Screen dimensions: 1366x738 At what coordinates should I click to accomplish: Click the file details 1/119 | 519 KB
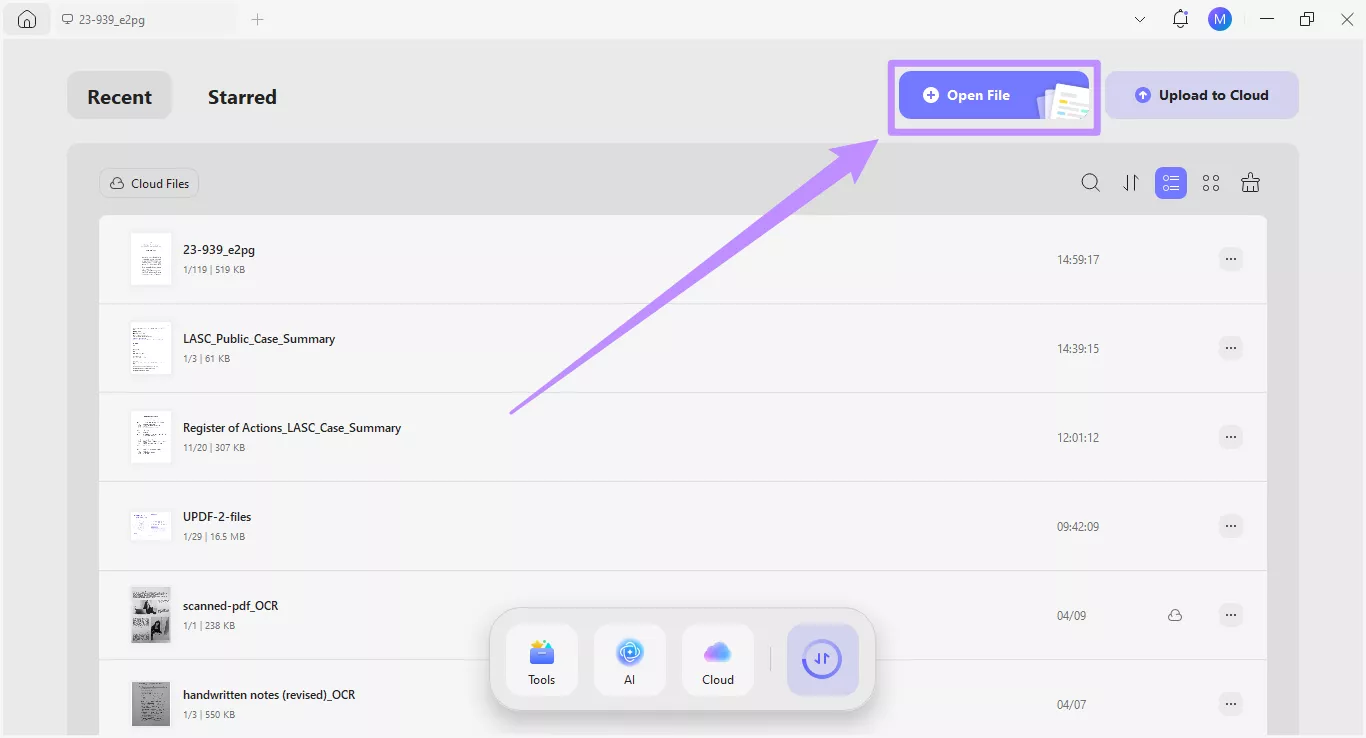coord(214,270)
